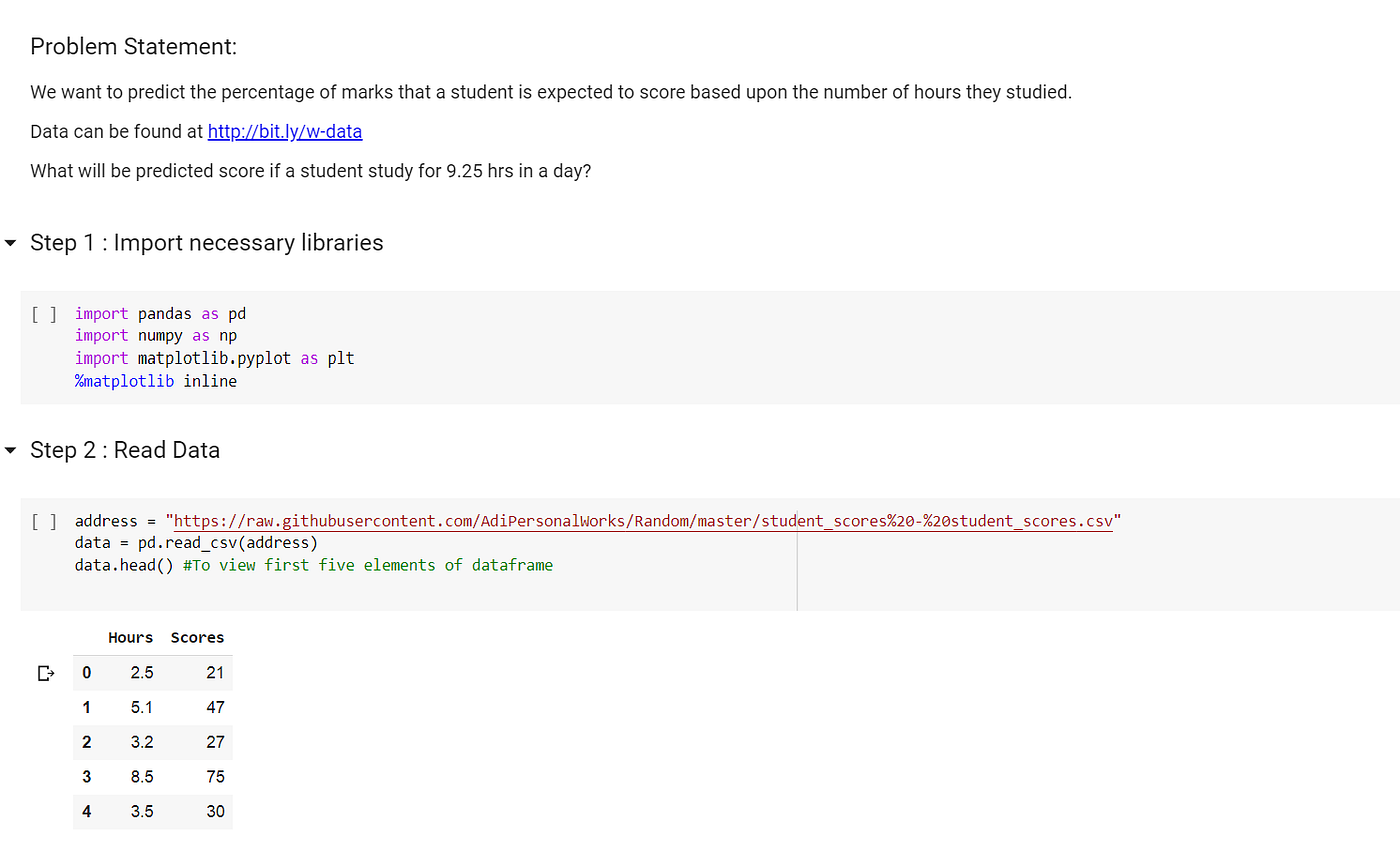Image resolution: width=1400 pixels, height=851 pixels.
Task: Click the 8.5 hours table cell
Action: pyautogui.click(x=142, y=777)
